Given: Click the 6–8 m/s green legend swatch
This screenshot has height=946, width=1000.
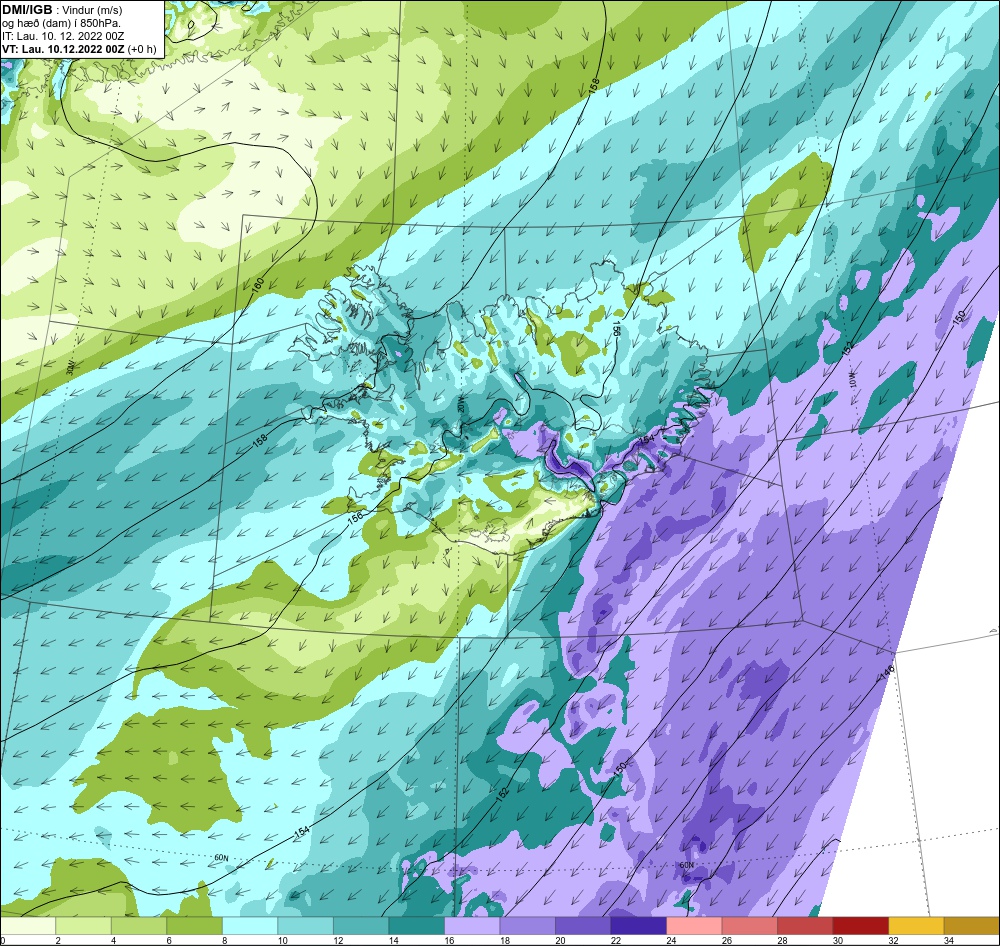Looking at the screenshot, I should (x=195, y=926).
